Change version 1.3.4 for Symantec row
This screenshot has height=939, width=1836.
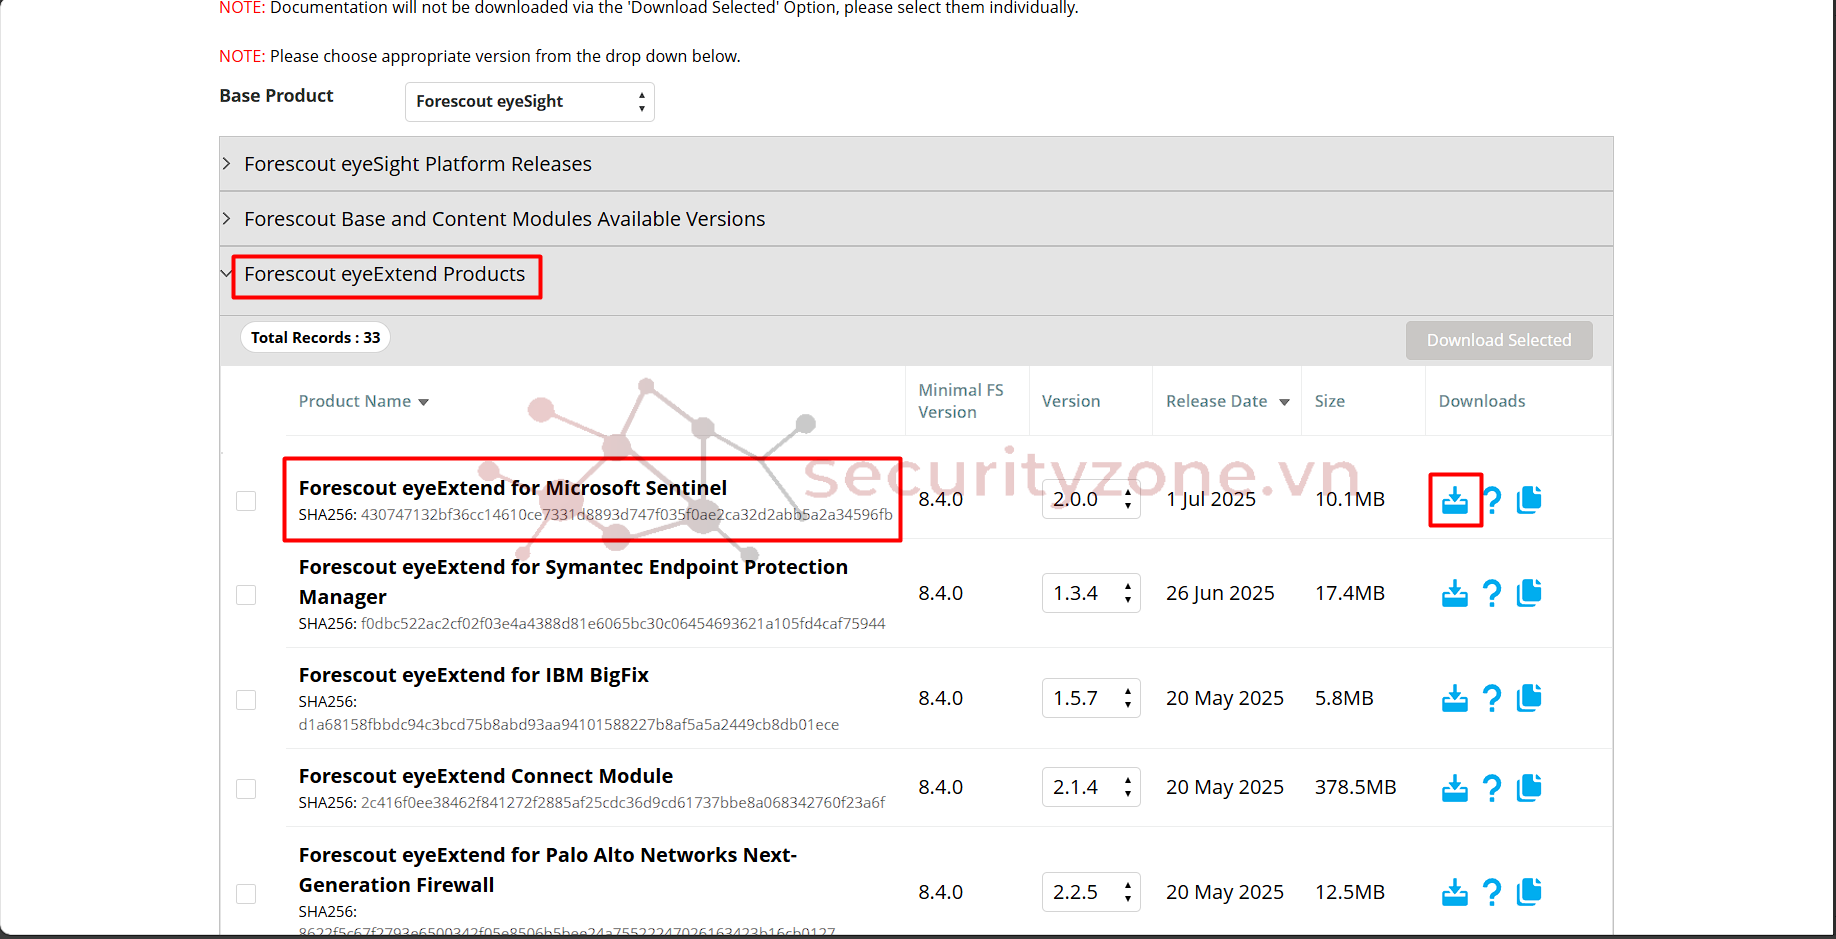[x=1091, y=593]
